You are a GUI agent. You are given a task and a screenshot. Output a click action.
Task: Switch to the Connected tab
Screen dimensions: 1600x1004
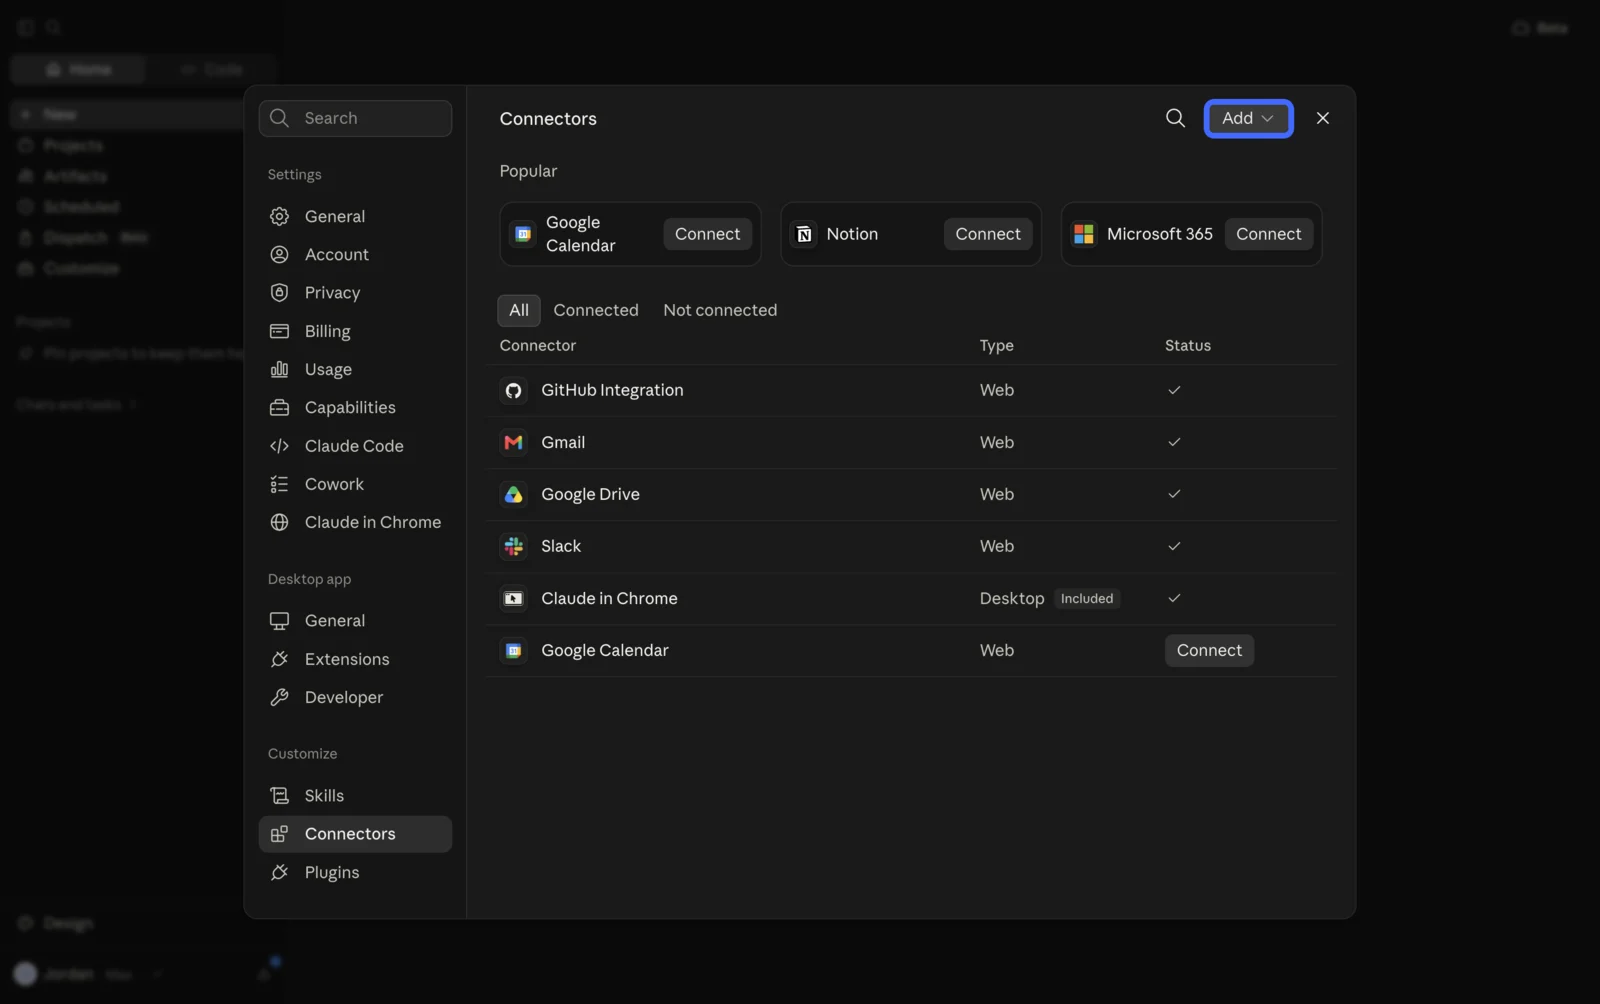596,310
